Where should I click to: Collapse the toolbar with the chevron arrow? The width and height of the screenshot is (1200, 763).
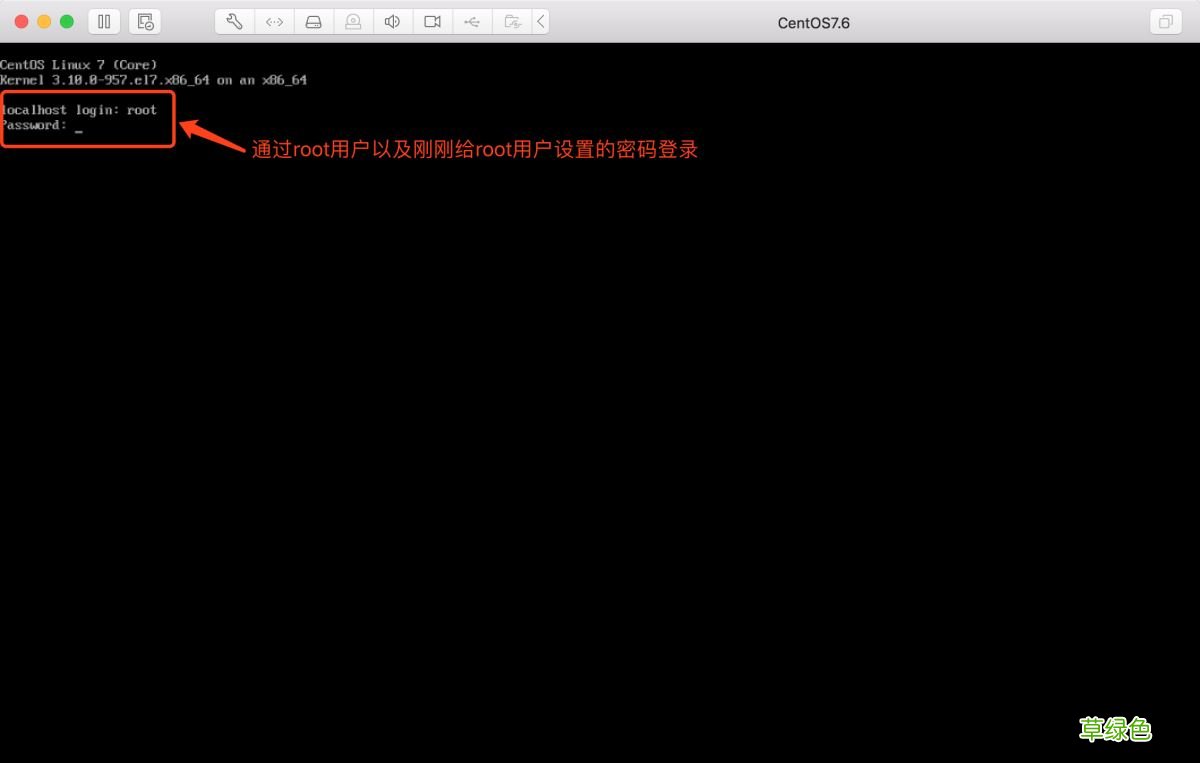point(541,21)
